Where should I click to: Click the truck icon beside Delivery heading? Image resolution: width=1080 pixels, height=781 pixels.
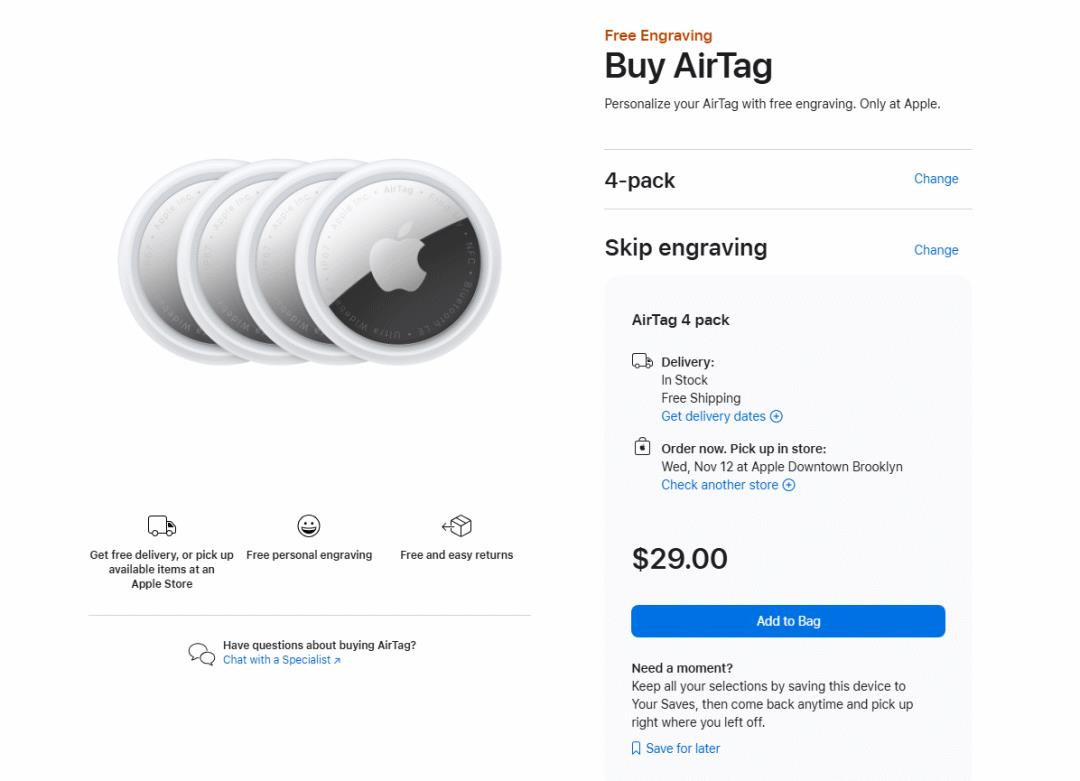click(x=642, y=361)
